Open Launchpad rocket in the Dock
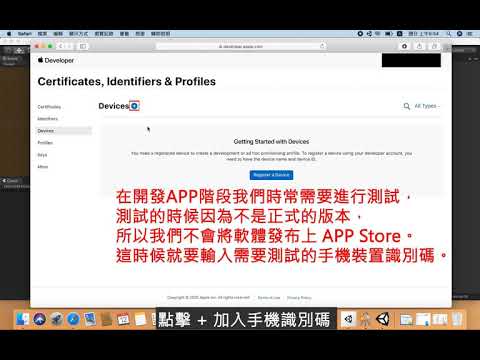 pos(56,319)
